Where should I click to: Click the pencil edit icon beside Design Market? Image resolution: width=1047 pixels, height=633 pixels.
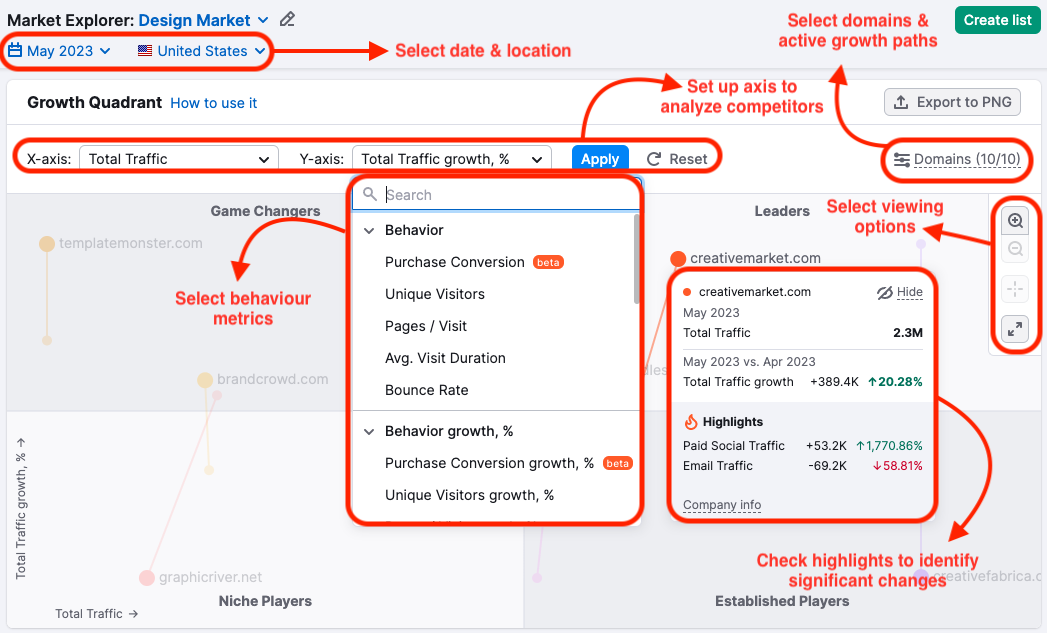coord(288,20)
